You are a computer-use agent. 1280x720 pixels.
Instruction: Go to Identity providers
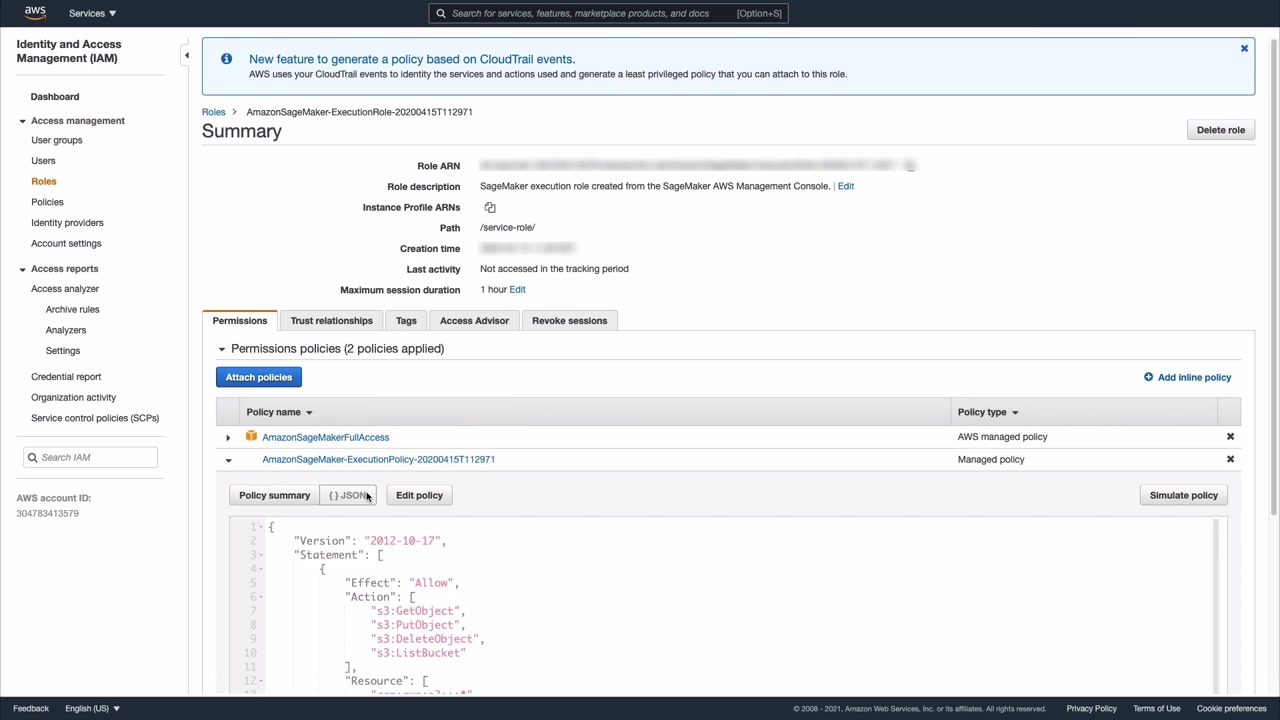click(67, 223)
